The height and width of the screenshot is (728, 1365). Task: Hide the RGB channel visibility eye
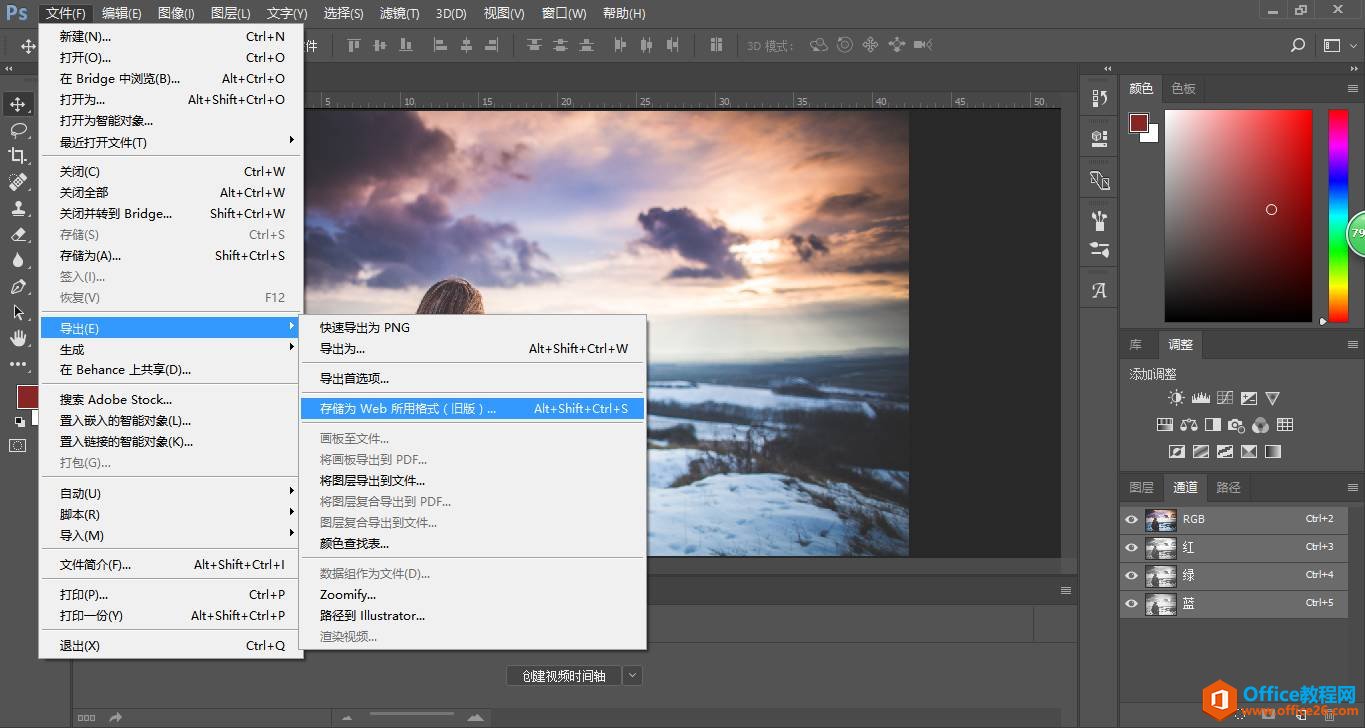tap(1131, 520)
